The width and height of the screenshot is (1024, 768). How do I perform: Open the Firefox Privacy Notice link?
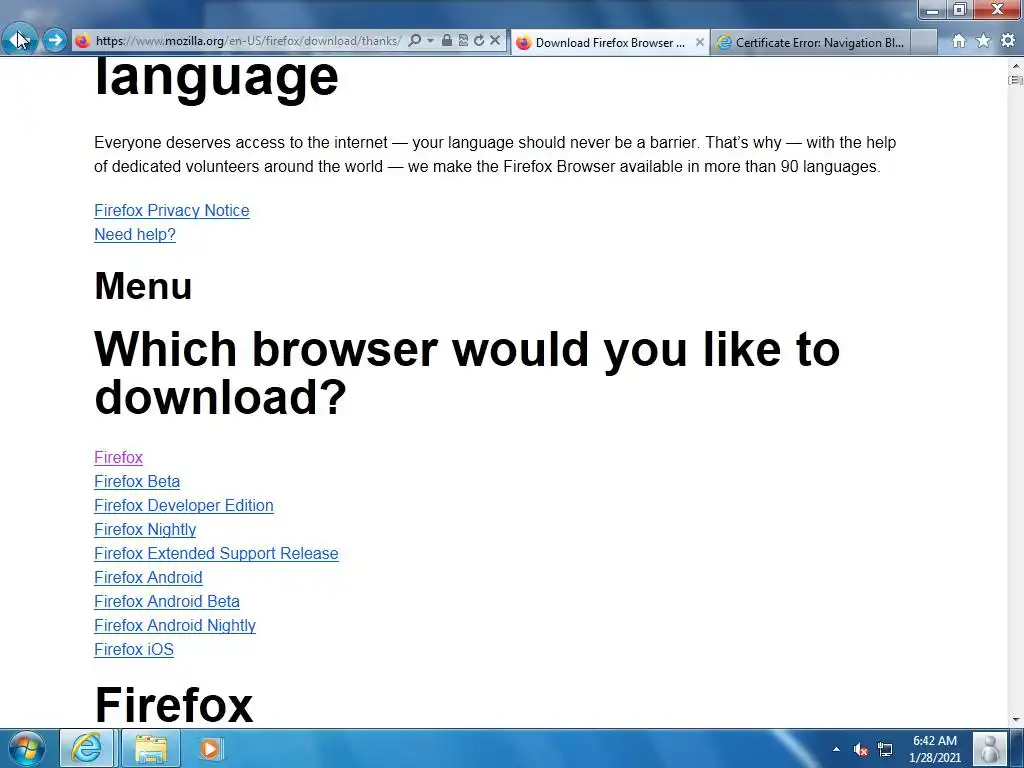coord(172,210)
